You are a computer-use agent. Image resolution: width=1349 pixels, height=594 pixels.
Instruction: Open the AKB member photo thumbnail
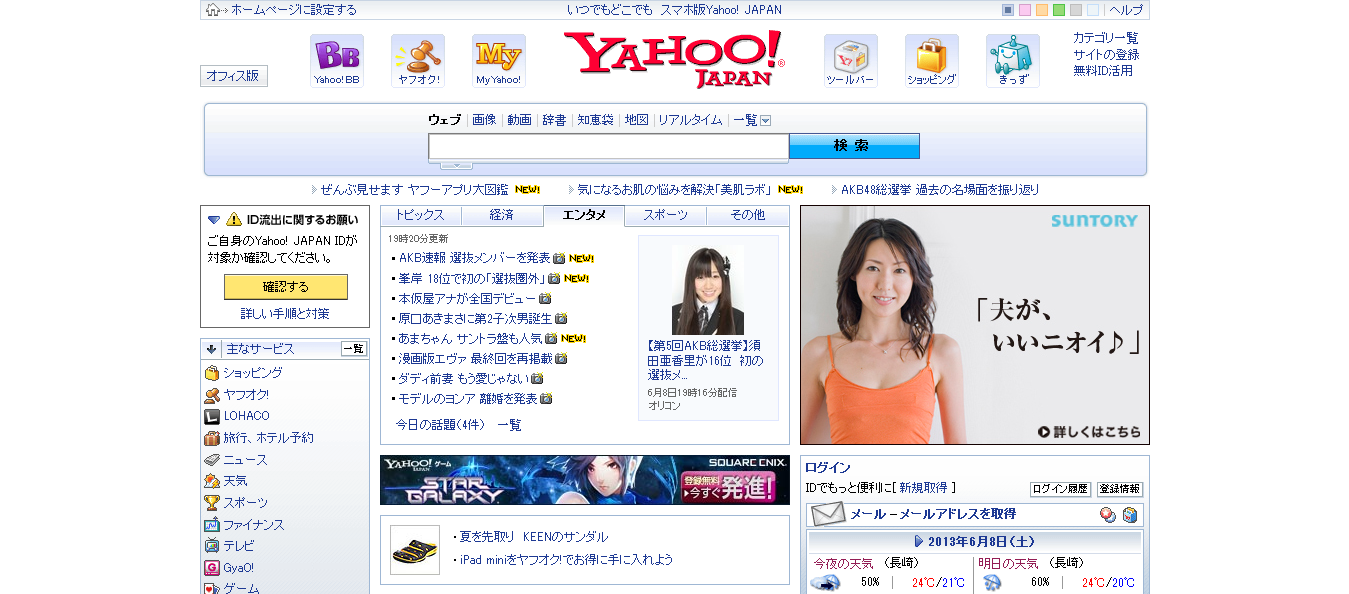[708, 290]
